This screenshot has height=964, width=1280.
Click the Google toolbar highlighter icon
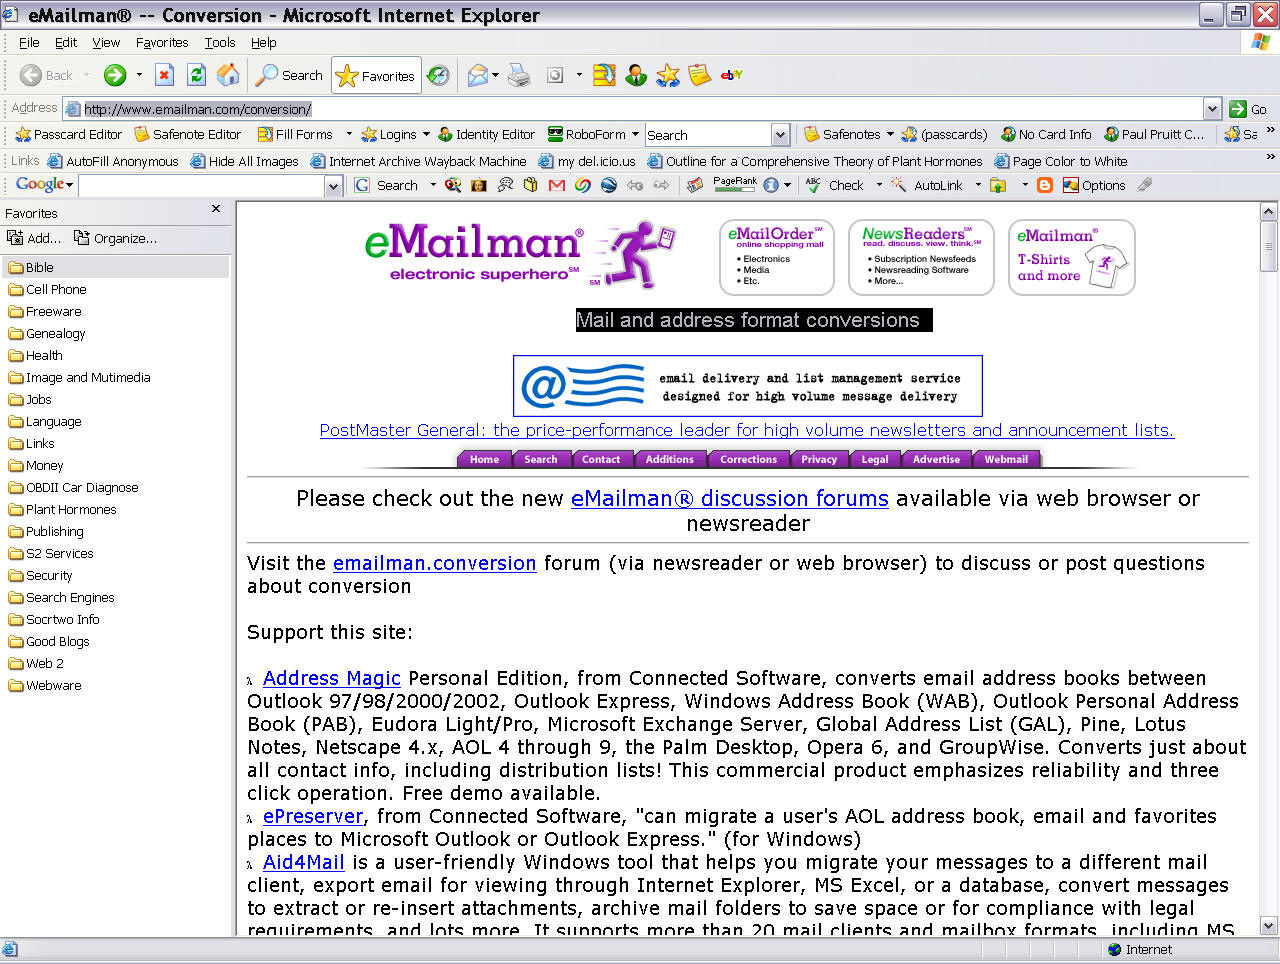point(1145,185)
